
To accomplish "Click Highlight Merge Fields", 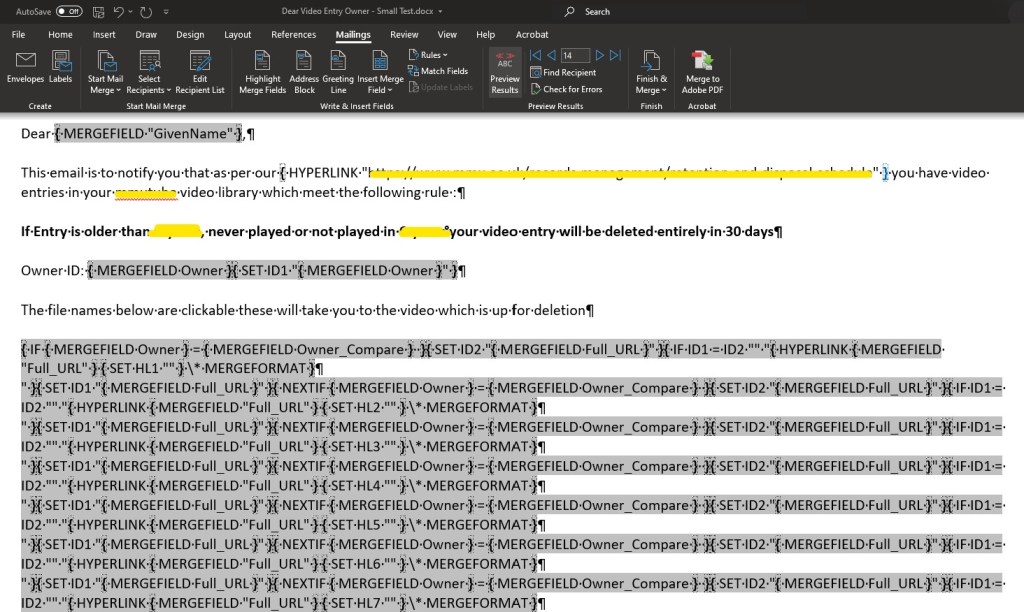I will (263, 71).
